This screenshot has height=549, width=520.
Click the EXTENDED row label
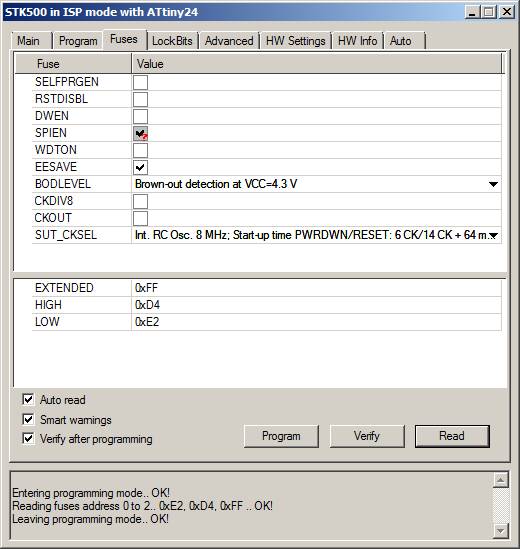[64, 288]
